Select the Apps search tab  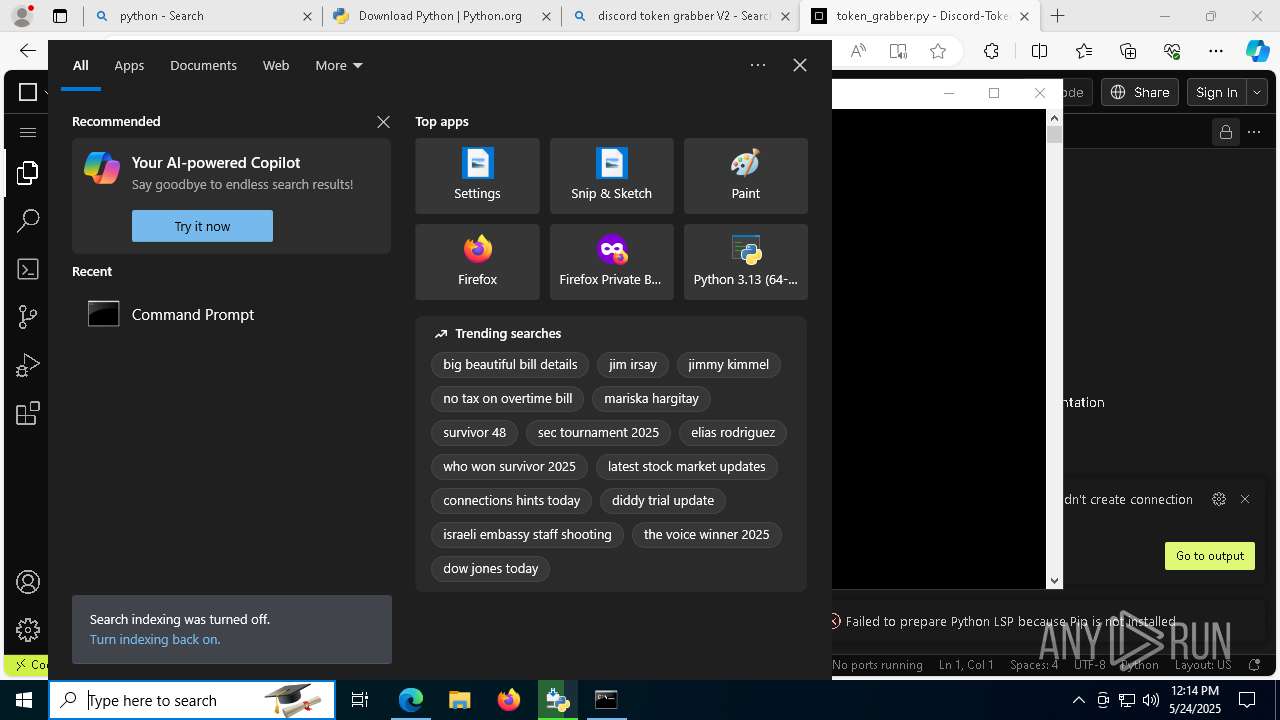point(129,65)
